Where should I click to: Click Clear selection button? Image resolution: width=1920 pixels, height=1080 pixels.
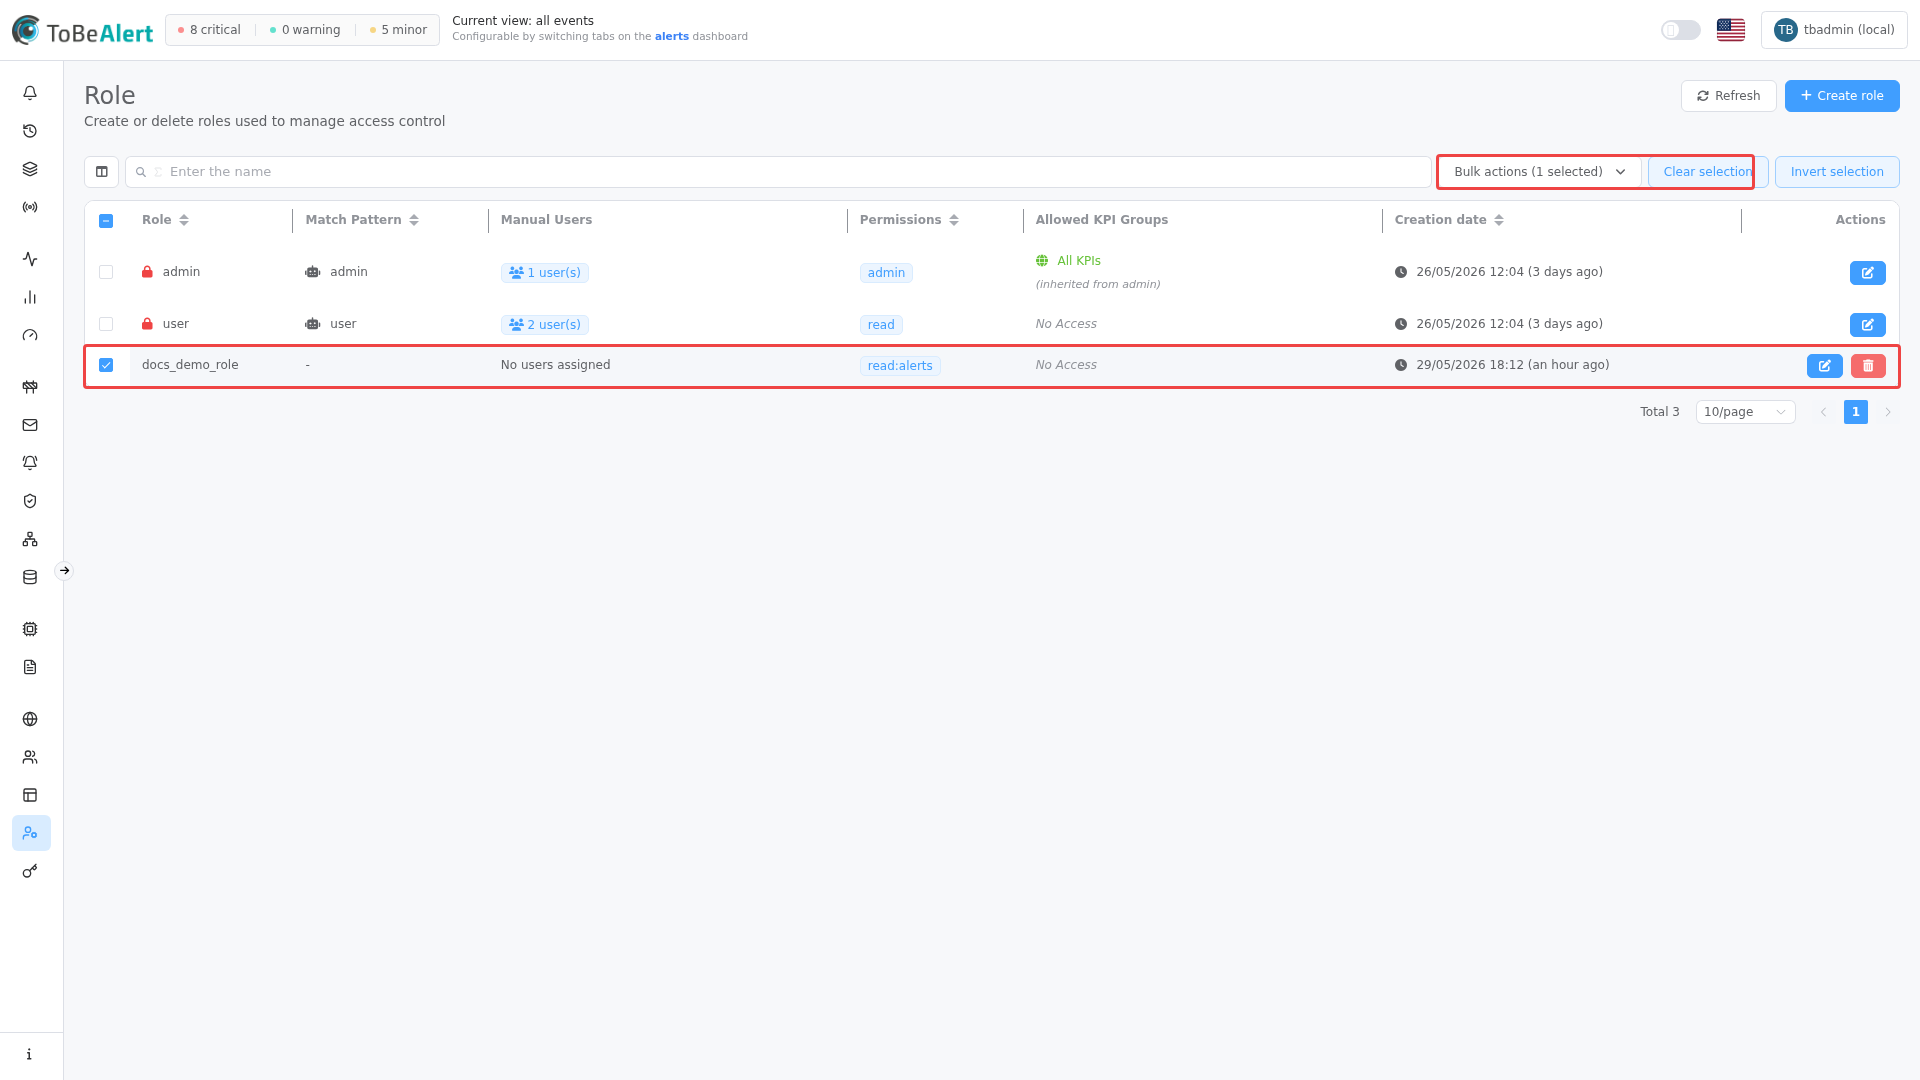pos(1708,172)
